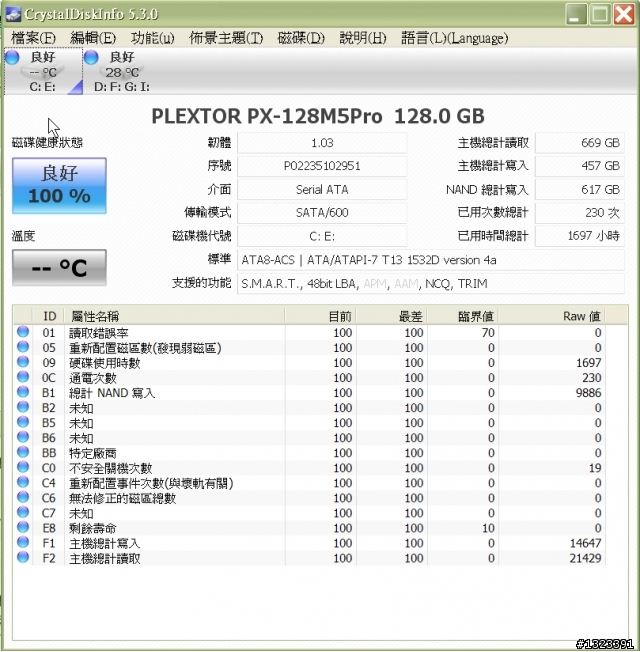Screen dimensions: 640x652
Task: Click the 屬性名稱 column header
Action: [174, 316]
